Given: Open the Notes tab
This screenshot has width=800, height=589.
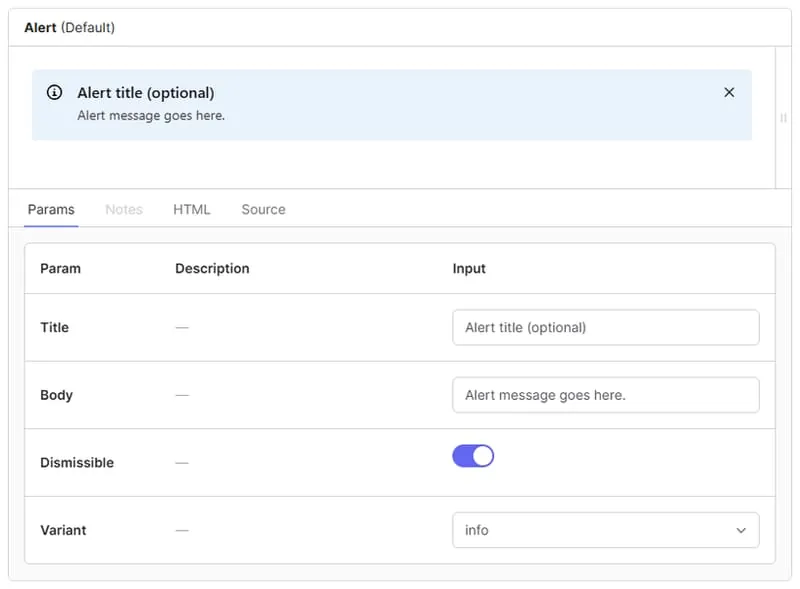Looking at the screenshot, I should [124, 209].
